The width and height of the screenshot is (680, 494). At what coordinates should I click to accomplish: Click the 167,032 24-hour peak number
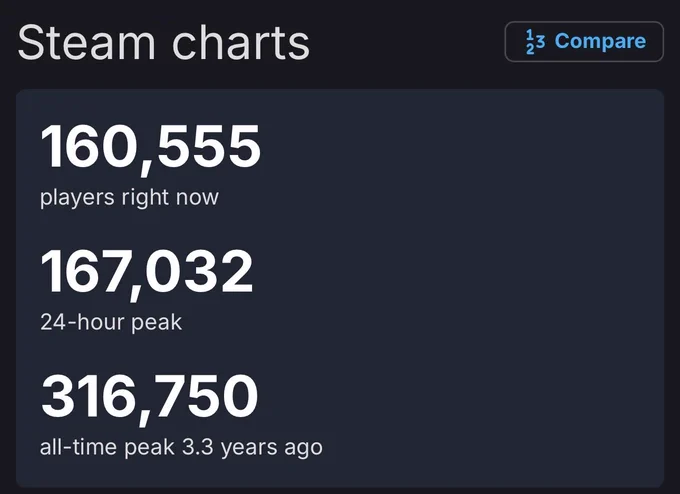[x=147, y=273]
